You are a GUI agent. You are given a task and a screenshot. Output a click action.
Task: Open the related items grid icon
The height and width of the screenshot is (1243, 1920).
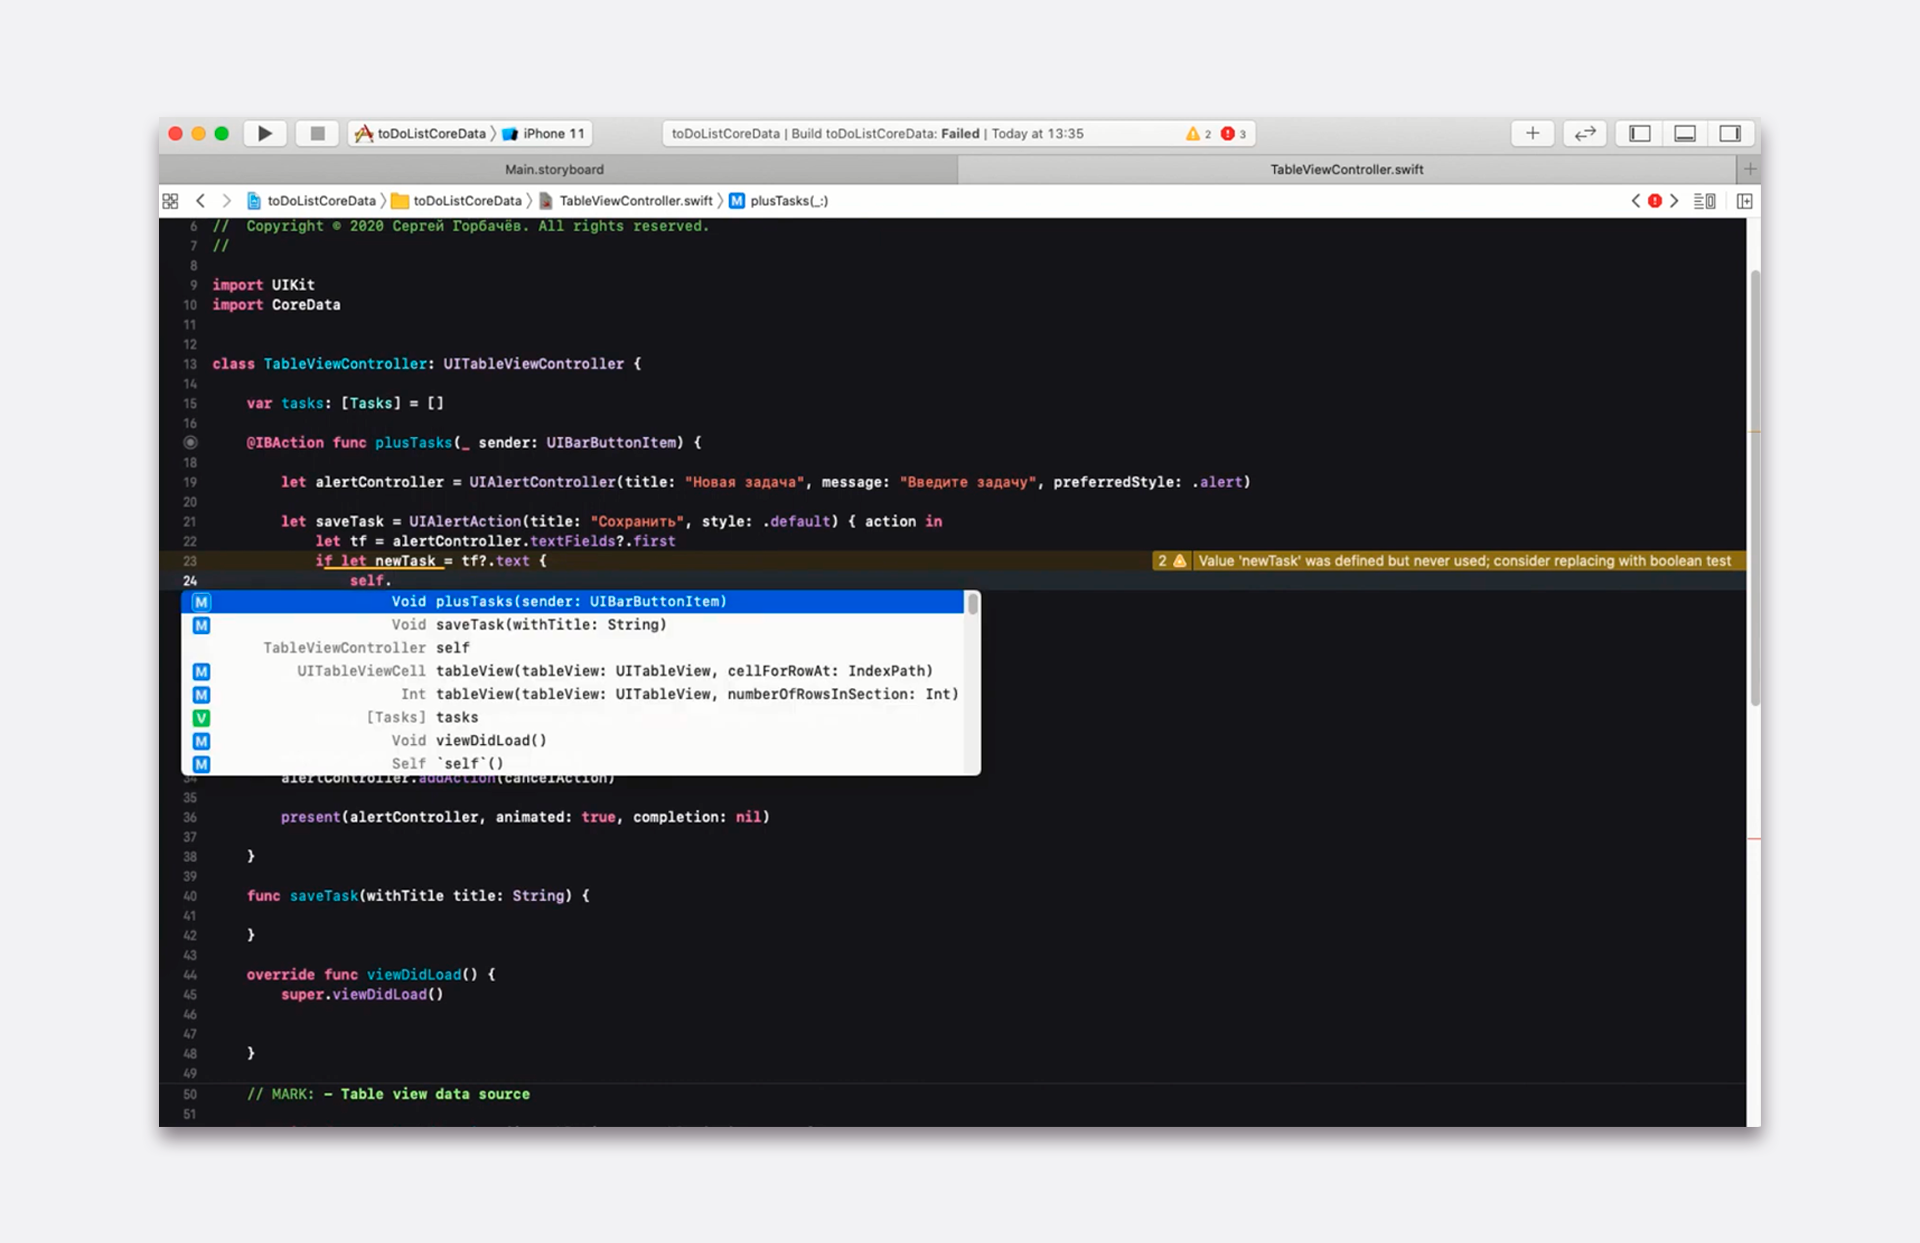coord(171,201)
